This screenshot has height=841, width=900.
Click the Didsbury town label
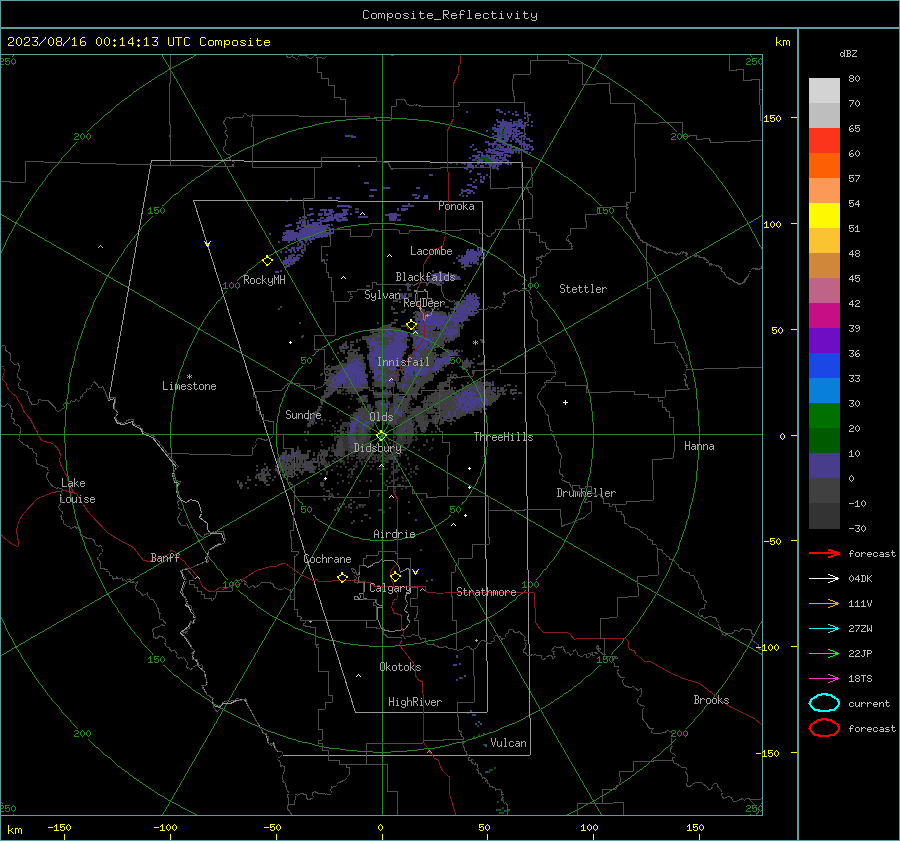pos(377,448)
